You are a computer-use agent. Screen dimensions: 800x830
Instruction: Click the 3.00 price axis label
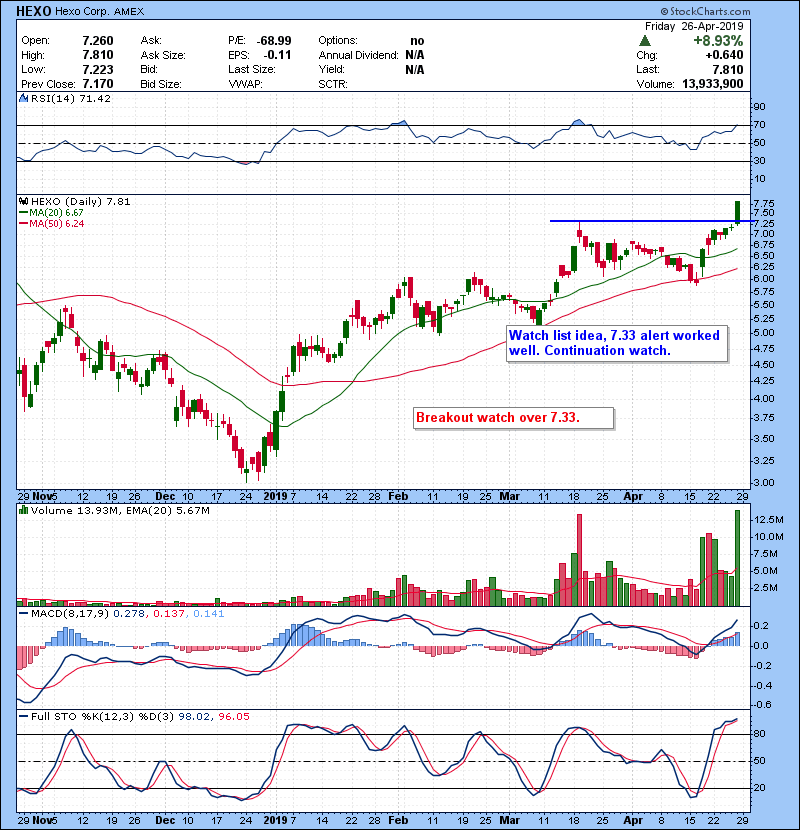[x=763, y=482]
